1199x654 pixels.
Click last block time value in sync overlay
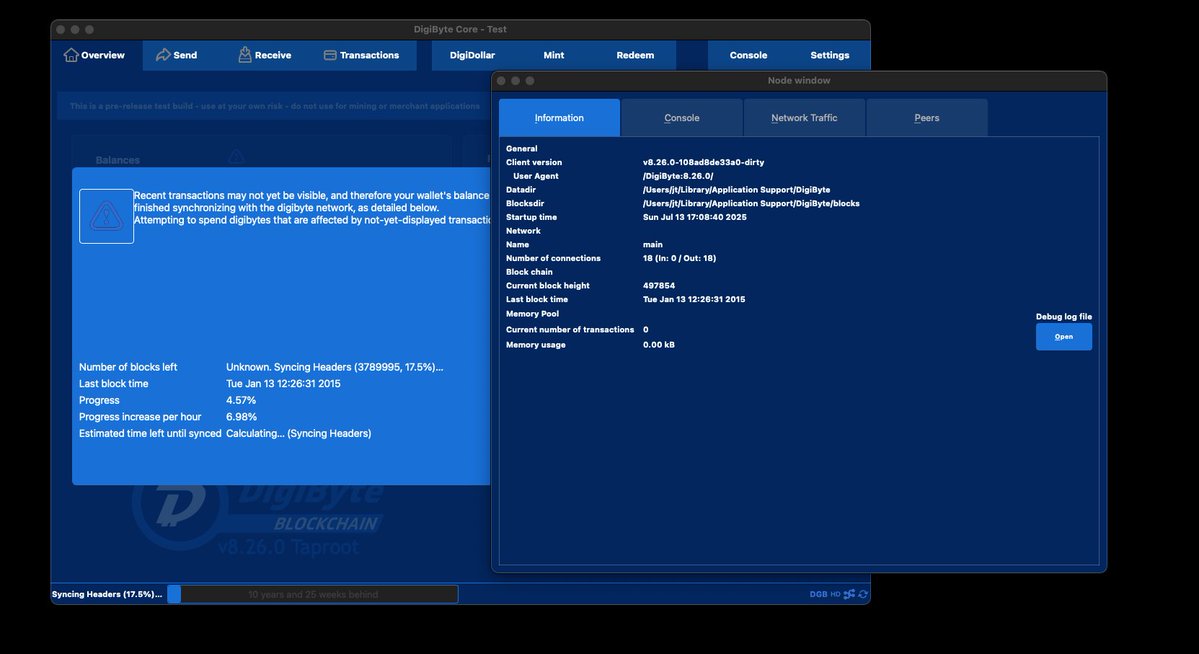point(283,384)
